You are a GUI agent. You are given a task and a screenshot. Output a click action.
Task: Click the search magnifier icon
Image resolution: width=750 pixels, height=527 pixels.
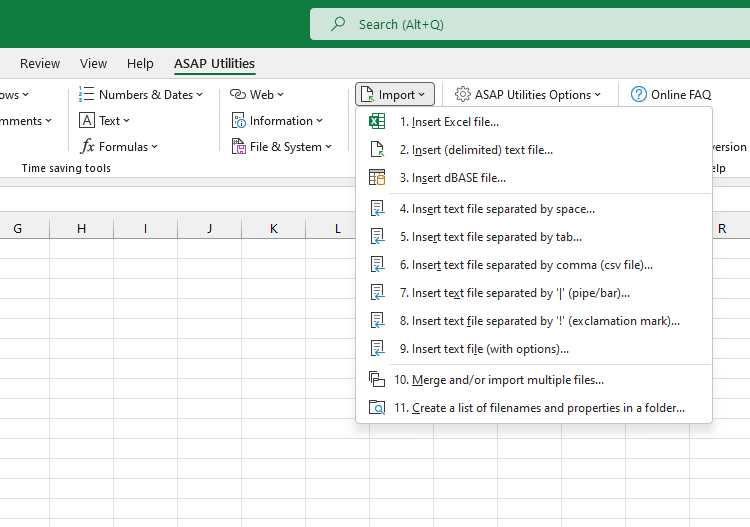point(338,23)
